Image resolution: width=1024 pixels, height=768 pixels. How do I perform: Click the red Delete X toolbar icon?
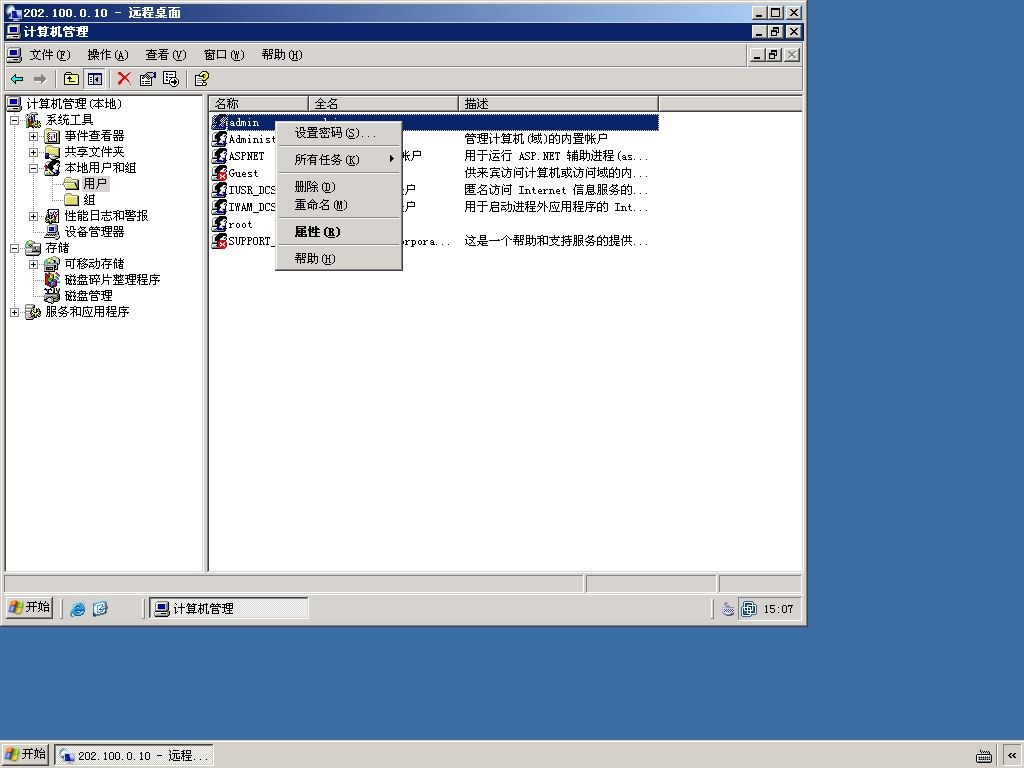click(124, 79)
